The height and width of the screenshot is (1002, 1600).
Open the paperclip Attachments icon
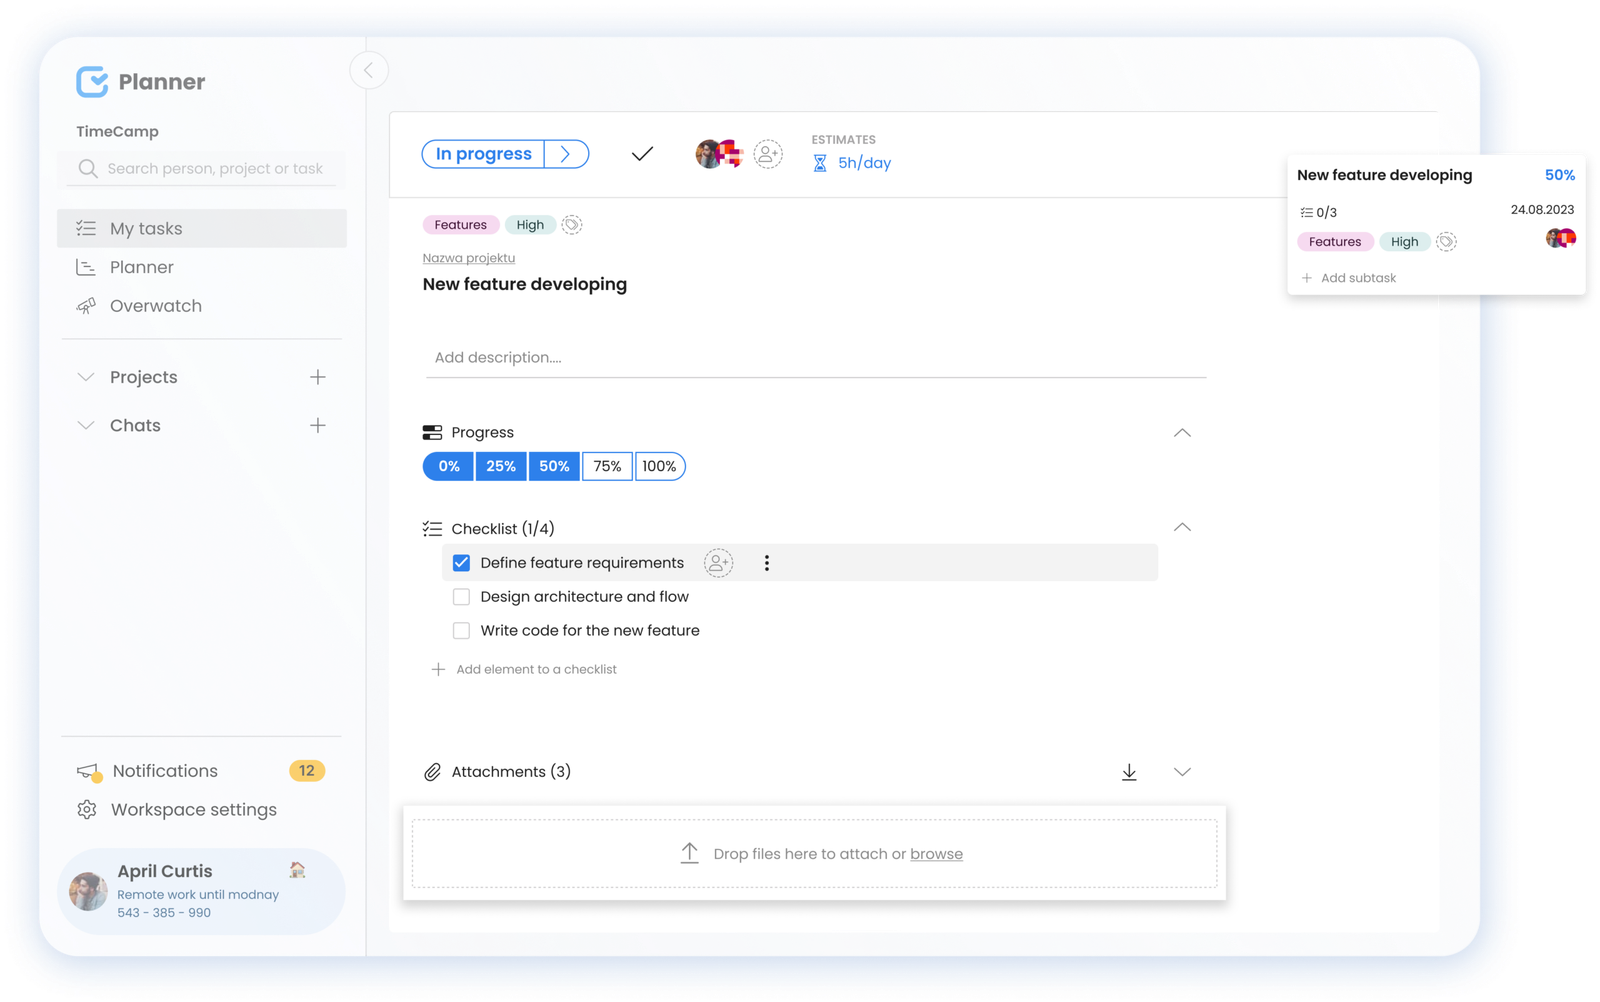pyautogui.click(x=432, y=771)
